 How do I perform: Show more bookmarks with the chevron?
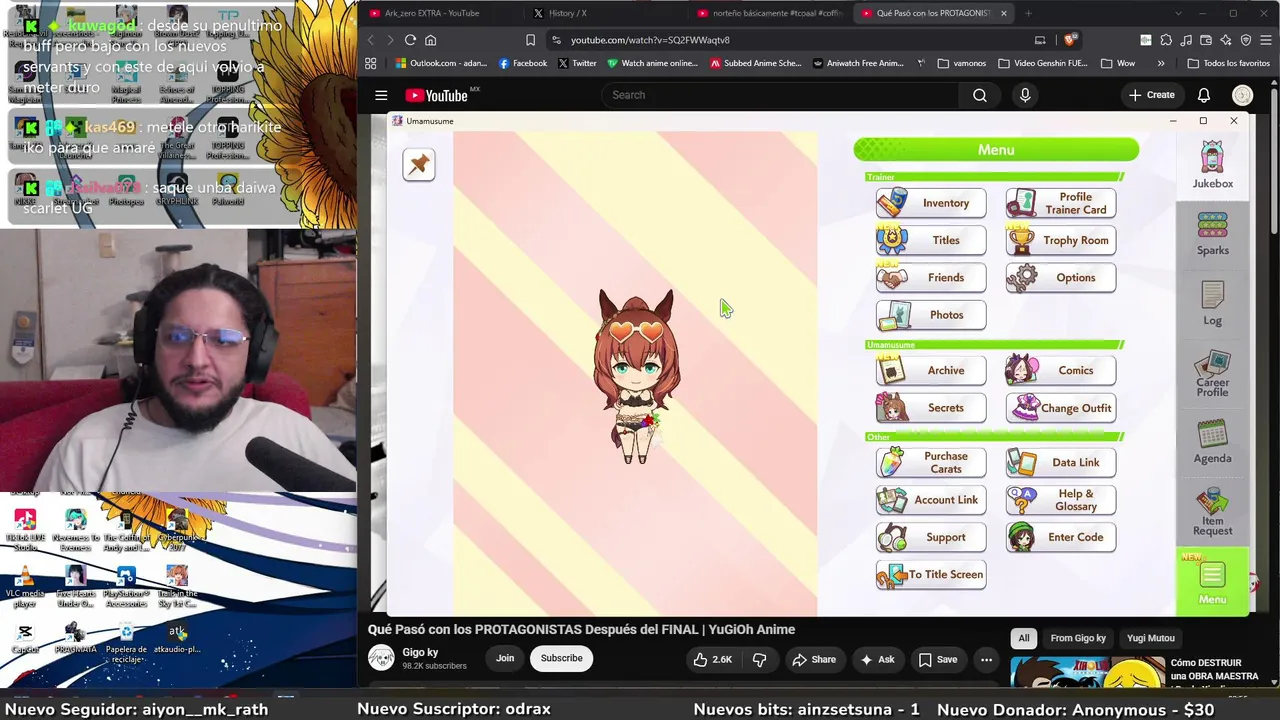tap(1161, 63)
